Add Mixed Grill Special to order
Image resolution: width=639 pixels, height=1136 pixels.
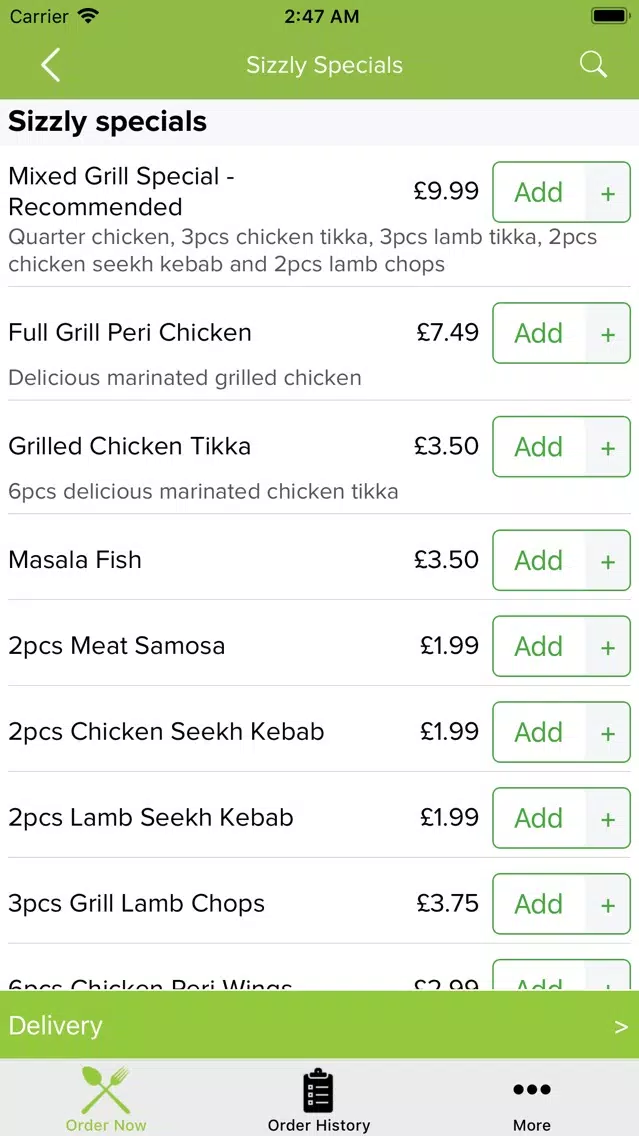(x=539, y=192)
